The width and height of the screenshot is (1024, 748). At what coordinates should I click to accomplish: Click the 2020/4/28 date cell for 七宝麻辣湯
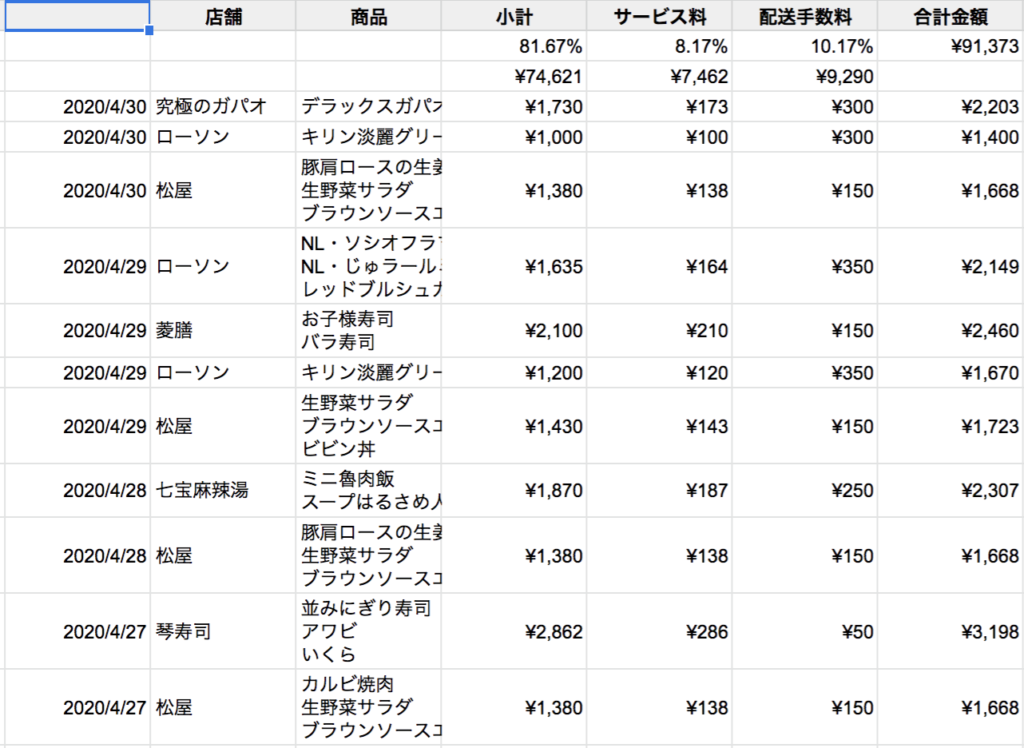click(77, 491)
